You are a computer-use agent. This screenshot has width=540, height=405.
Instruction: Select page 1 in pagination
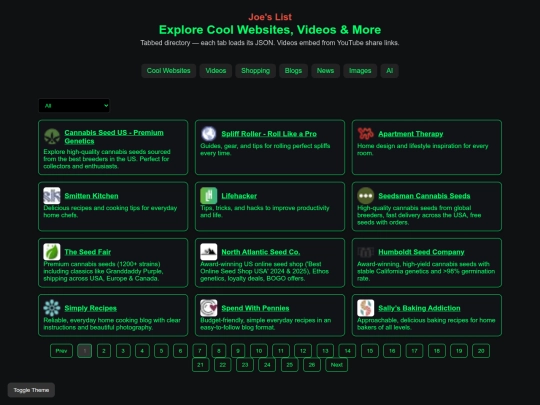pos(85,351)
